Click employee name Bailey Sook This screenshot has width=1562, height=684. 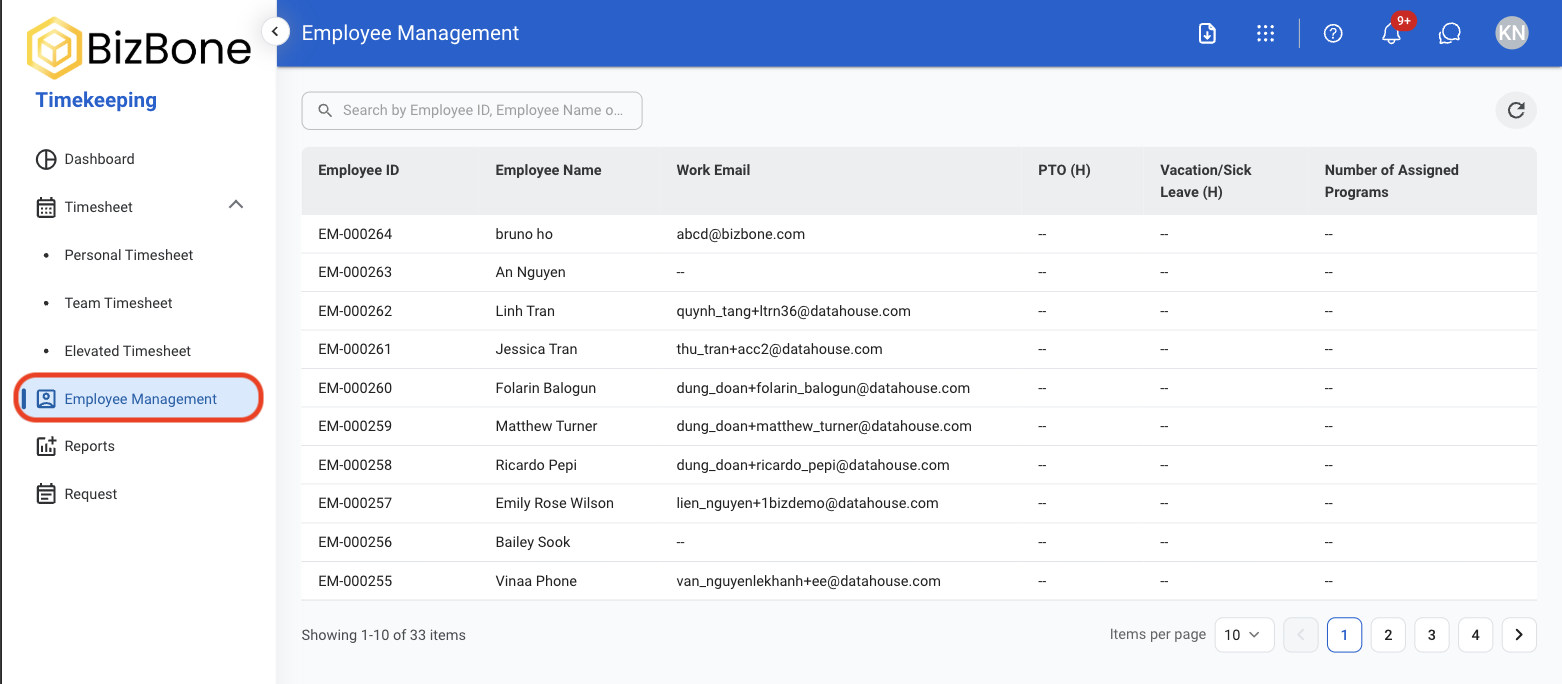point(533,542)
